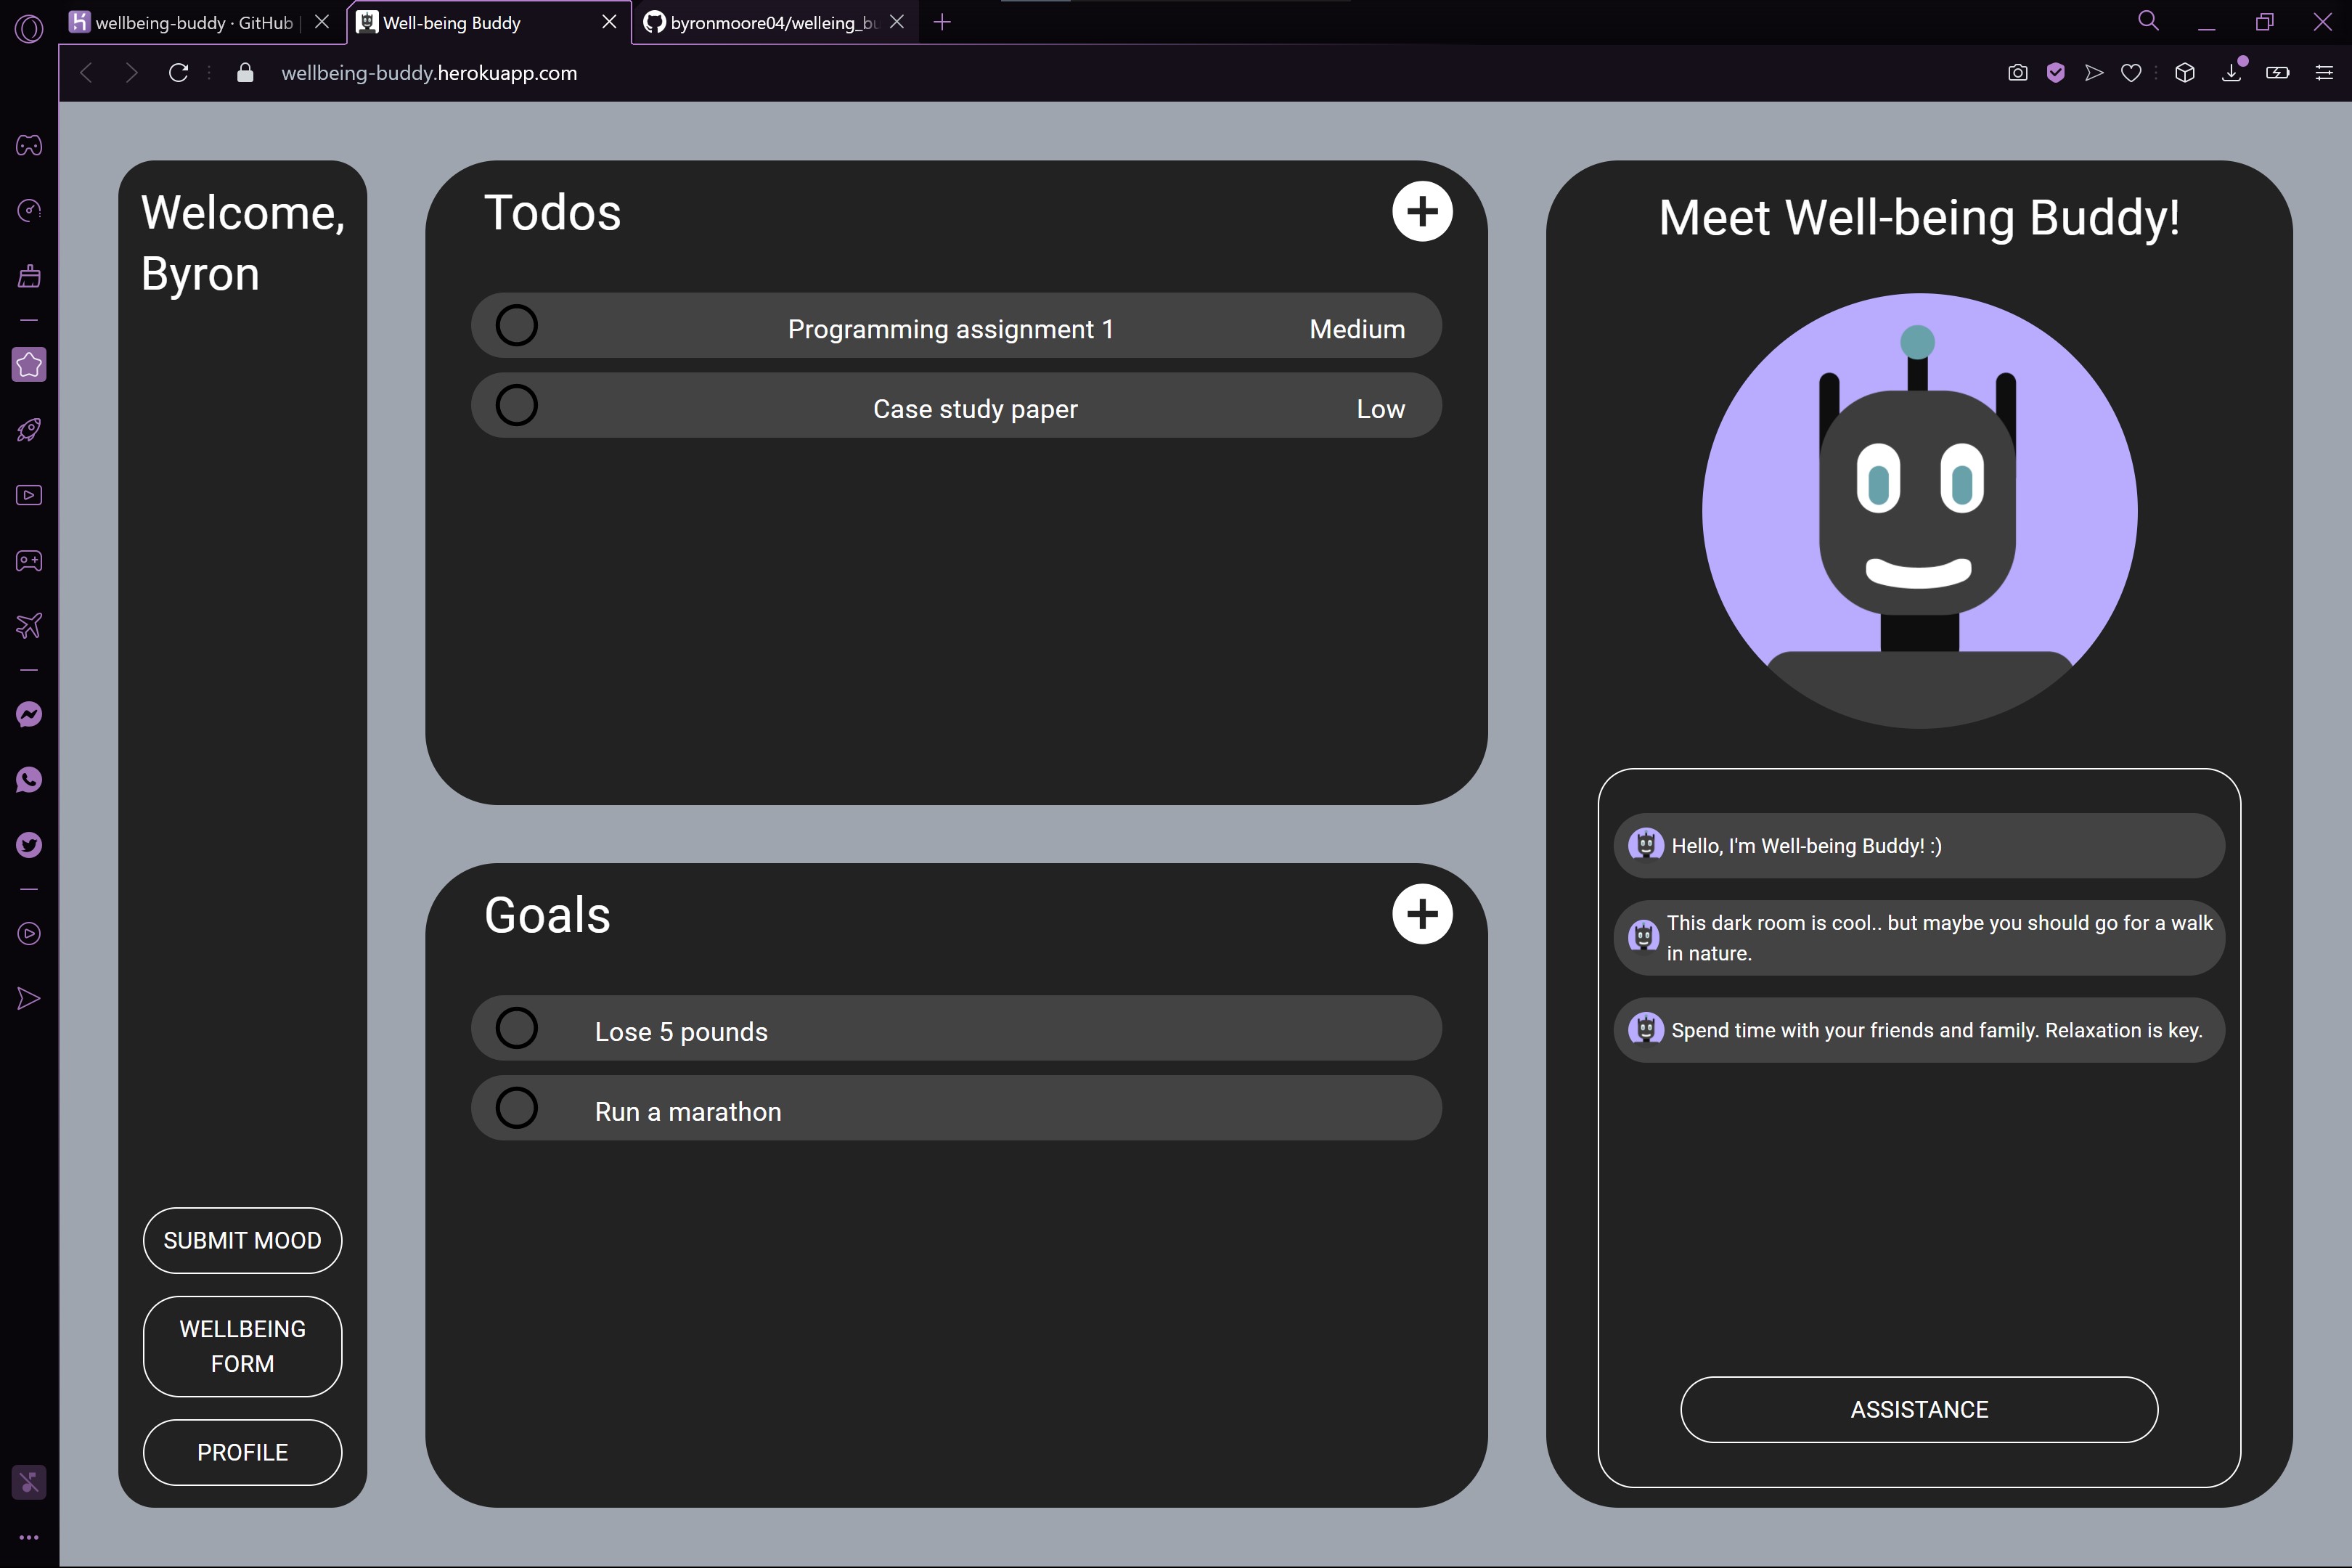2352x1568 pixels.
Task: Complete the Lose 5 pounds goal
Action: (517, 1028)
